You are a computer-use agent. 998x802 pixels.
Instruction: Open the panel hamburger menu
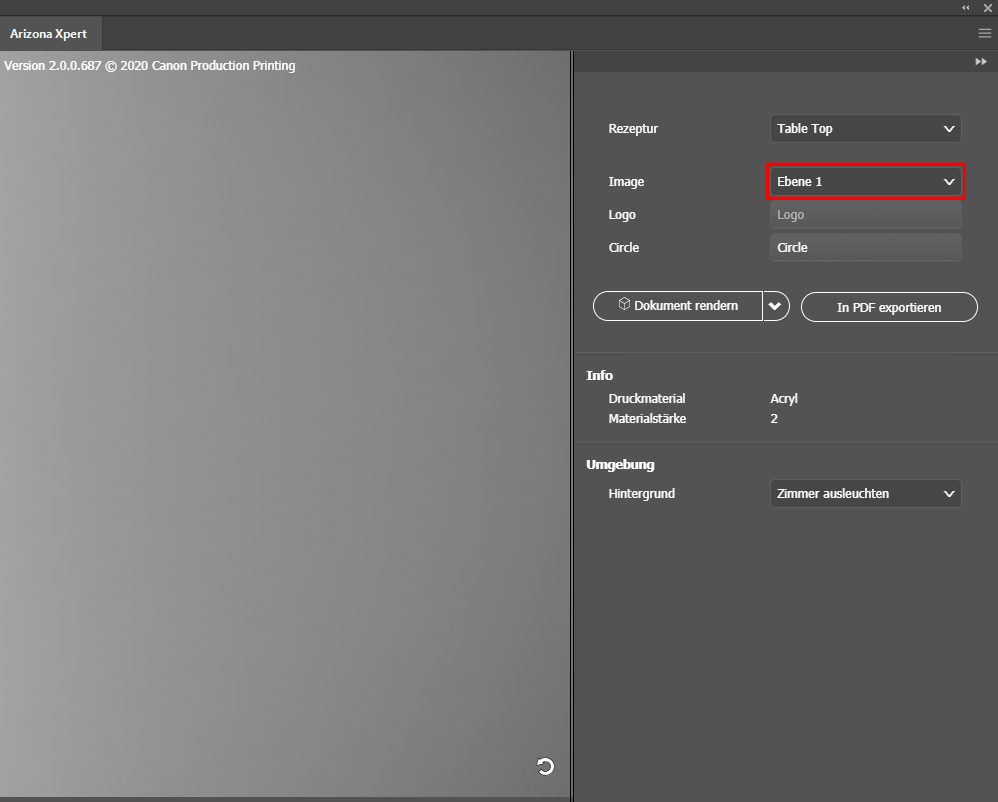coord(985,33)
